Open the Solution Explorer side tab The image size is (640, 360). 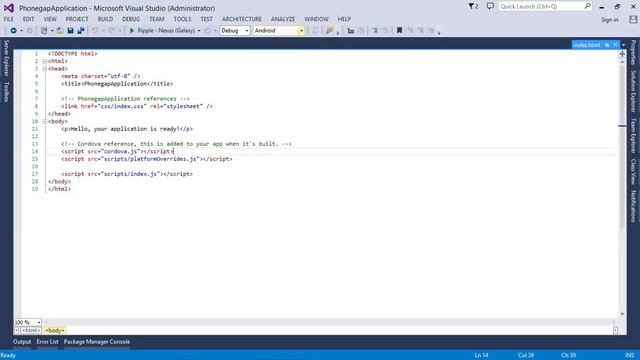click(x=633, y=91)
